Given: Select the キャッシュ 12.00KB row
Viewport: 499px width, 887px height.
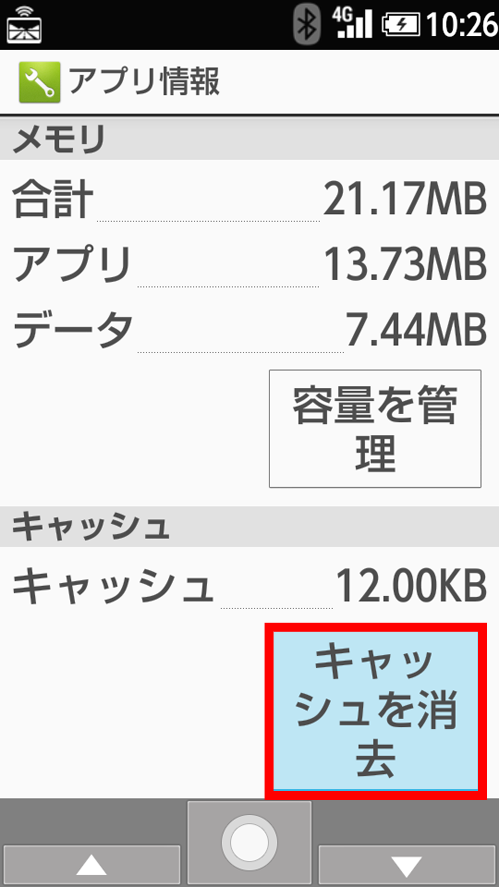Looking at the screenshot, I should click(250, 587).
